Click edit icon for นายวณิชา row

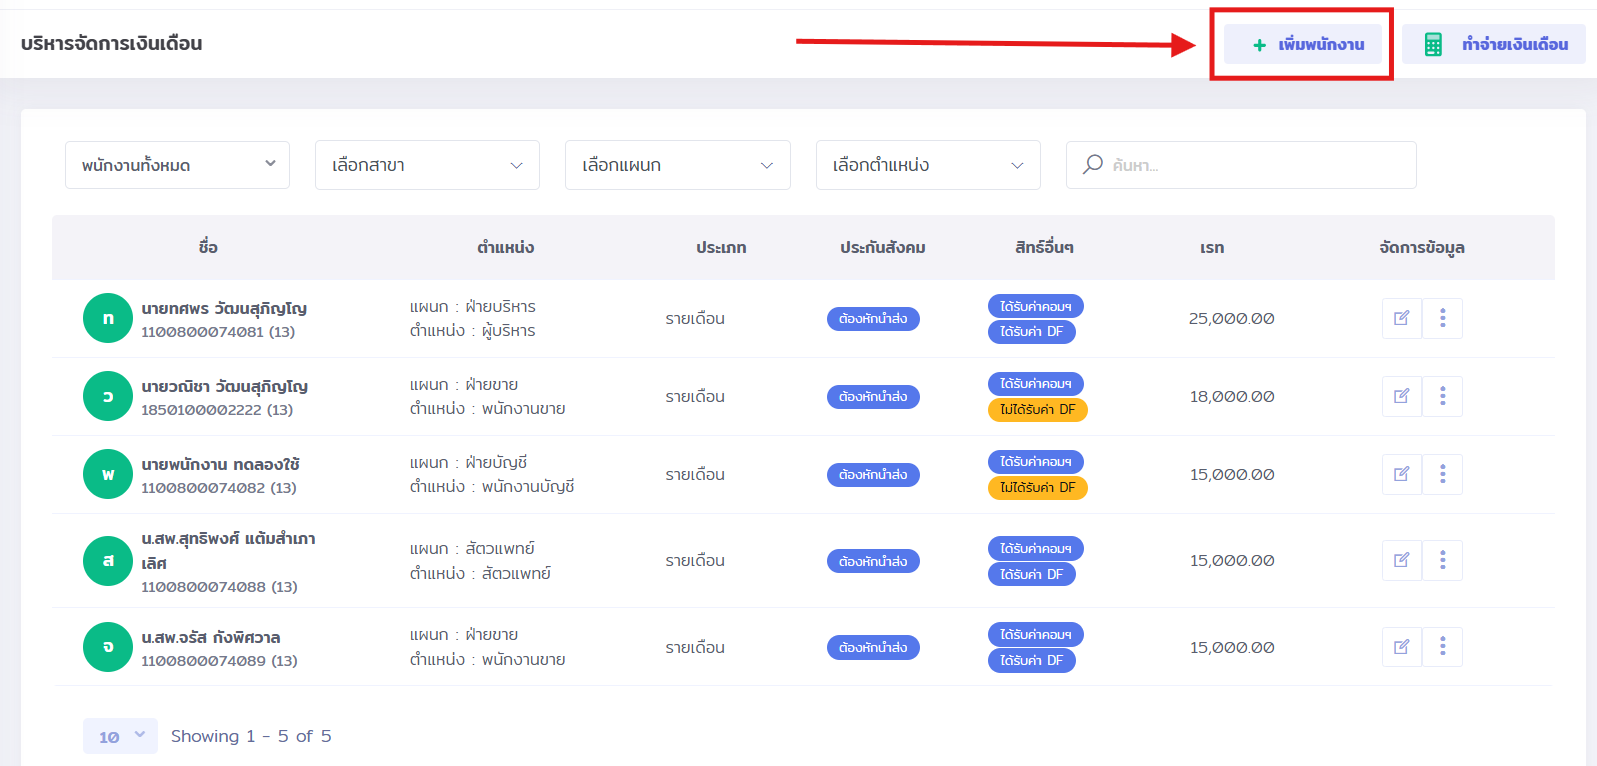pyautogui.click(x=1401, y=396)
